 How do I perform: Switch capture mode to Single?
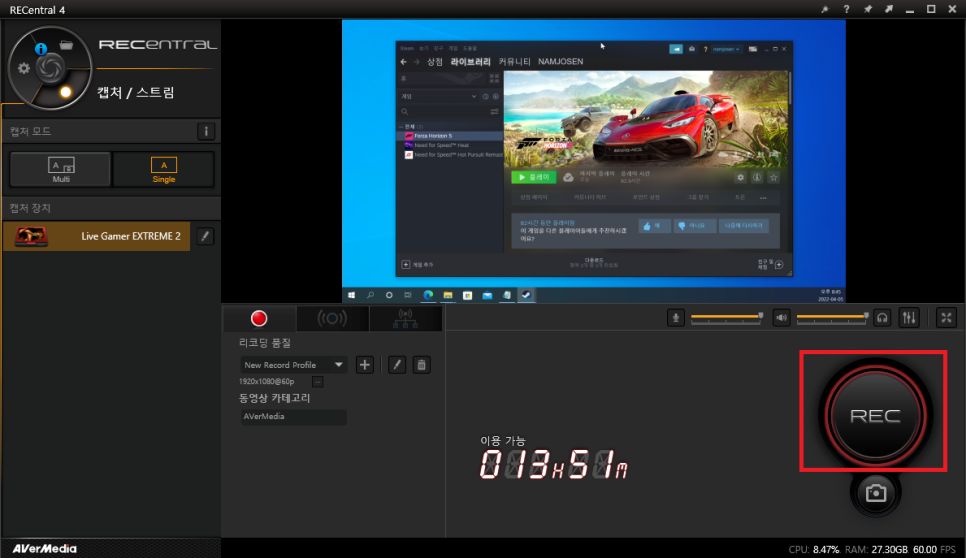click(x=163, y=169)
